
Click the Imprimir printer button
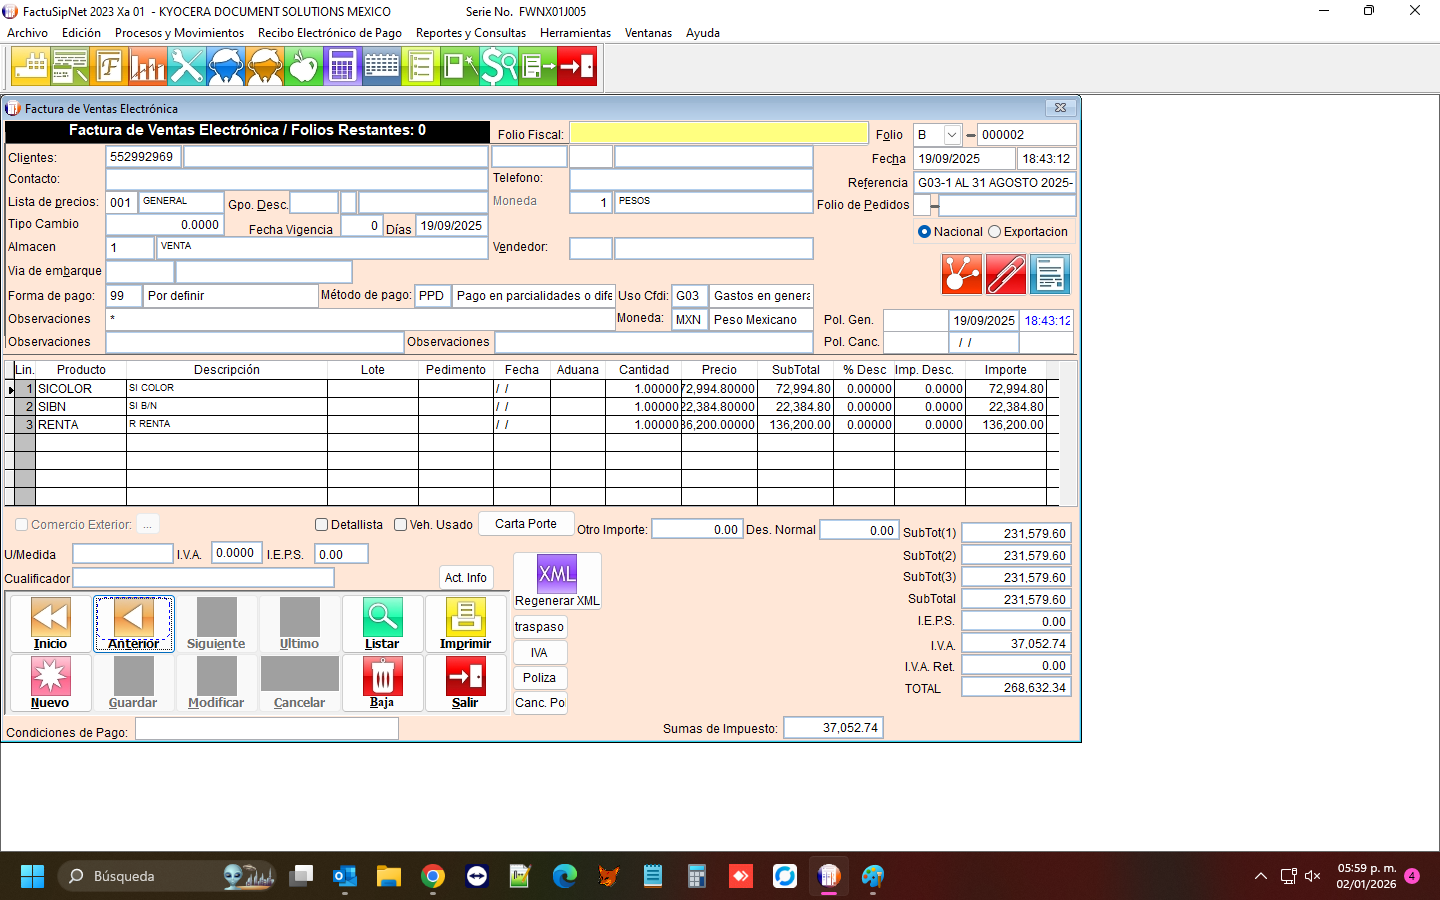point(465,624)
